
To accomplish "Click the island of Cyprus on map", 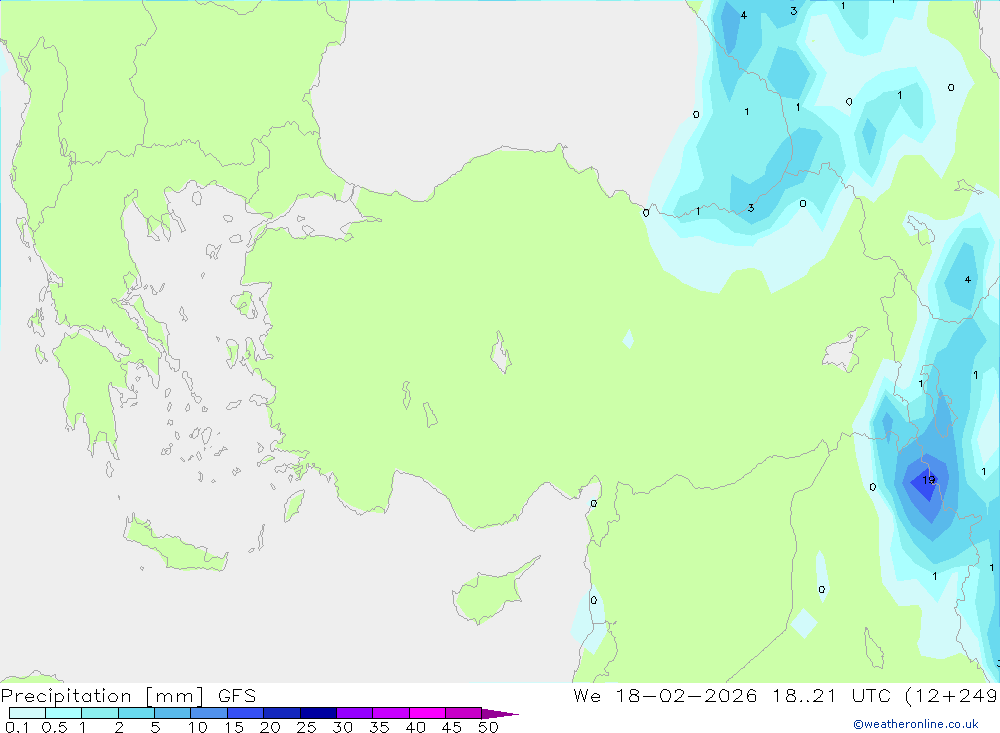I will (x=488, y=596).
